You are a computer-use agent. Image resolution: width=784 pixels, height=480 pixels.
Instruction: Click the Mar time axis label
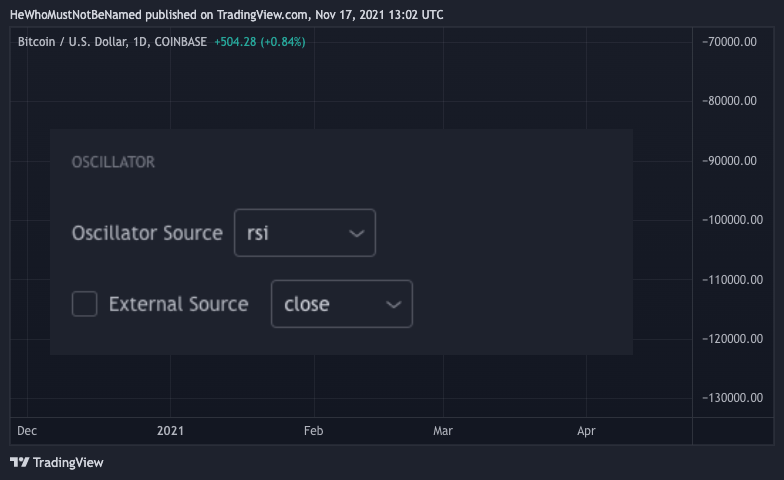tap(443, 430)
